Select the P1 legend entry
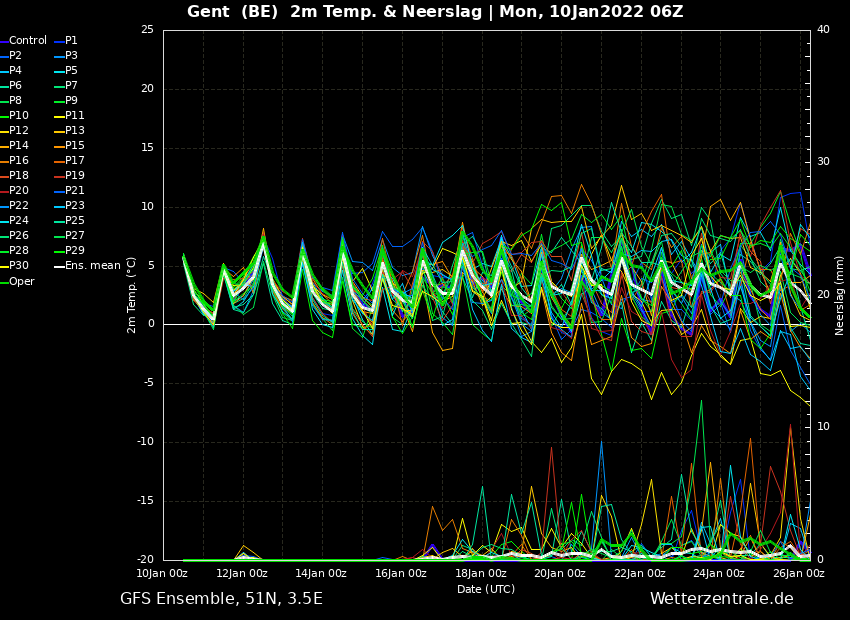Image resolution: width=850 pixels, height=620 pixels. point(66,41)
